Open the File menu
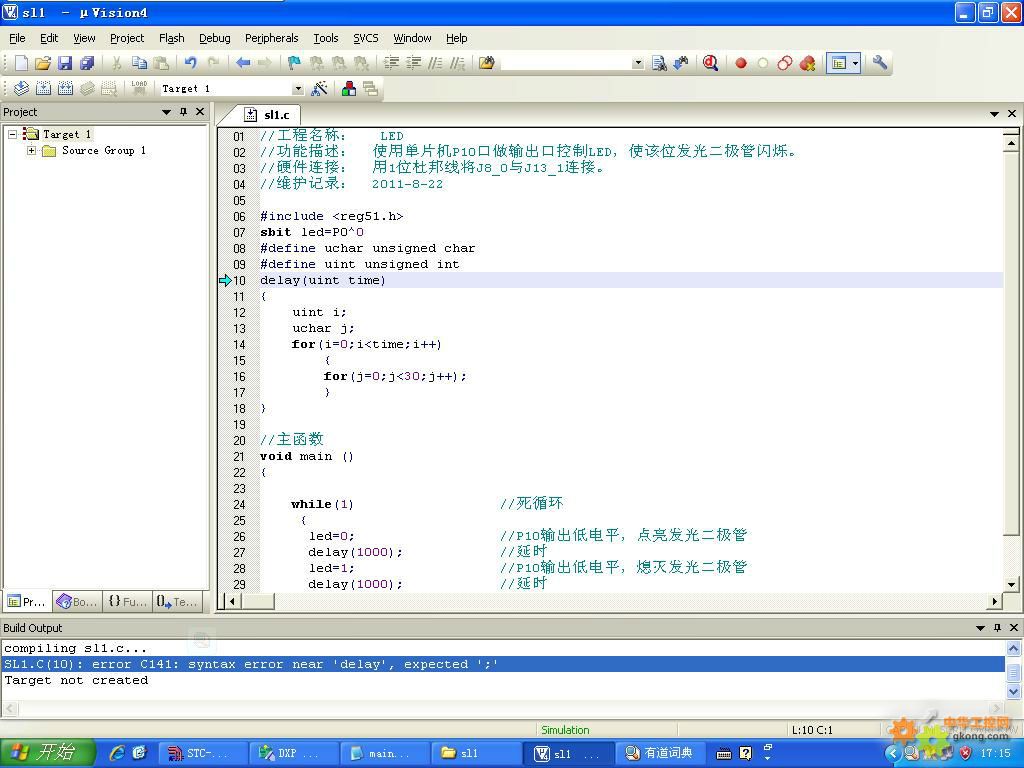The width and height of the screenshot is (1024, 768). point(18,38)
